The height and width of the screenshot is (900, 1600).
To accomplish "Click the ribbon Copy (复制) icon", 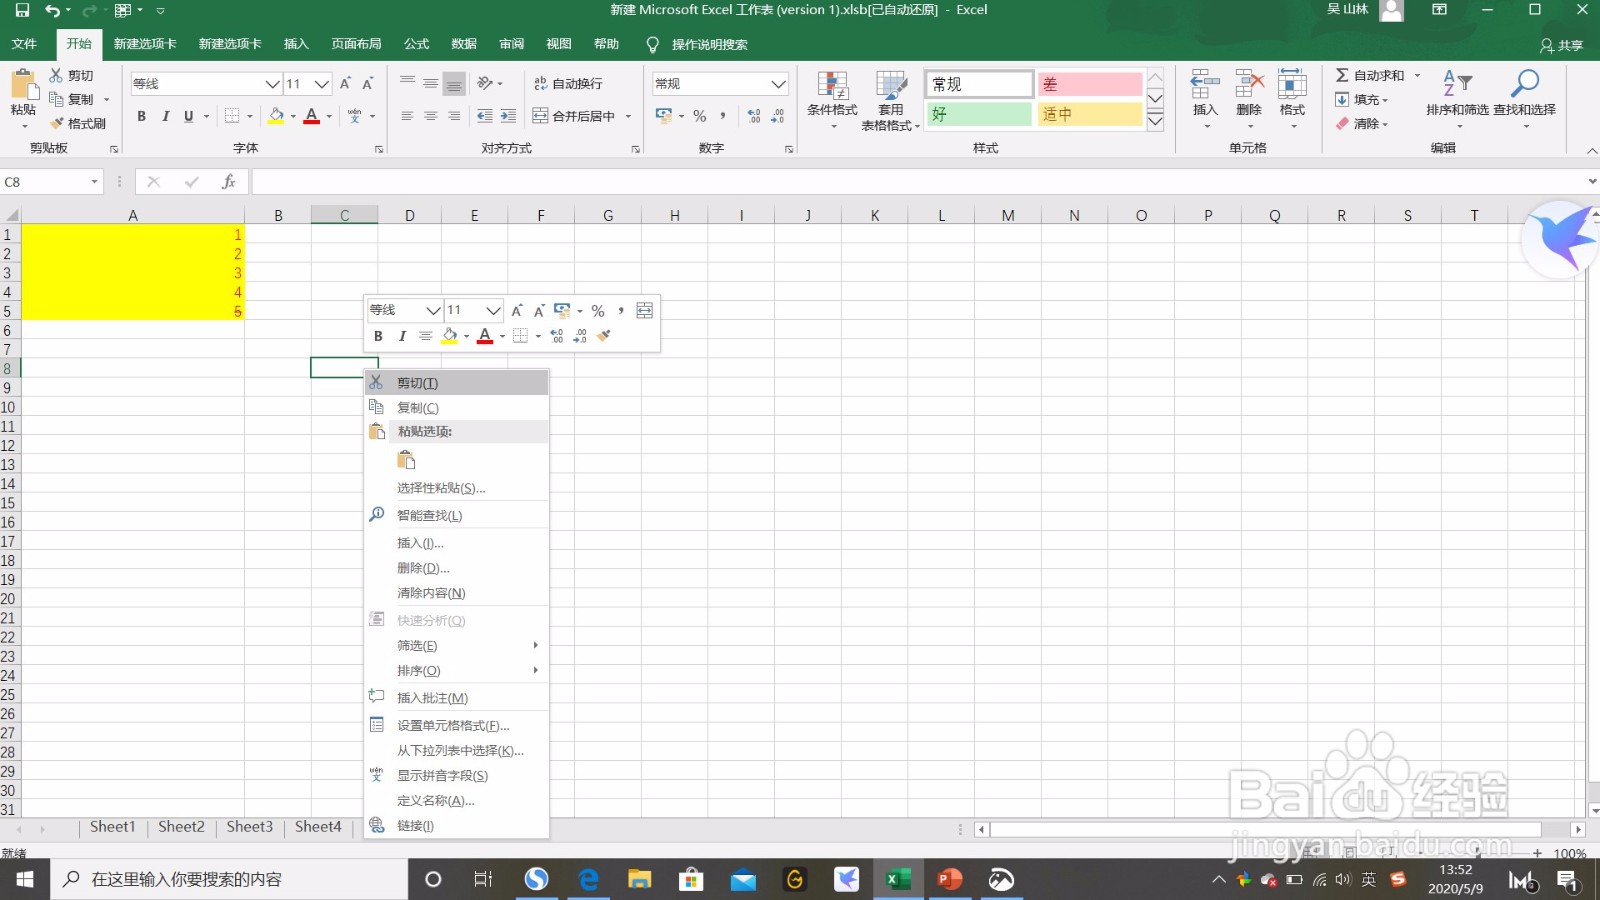I will (57, 99).
